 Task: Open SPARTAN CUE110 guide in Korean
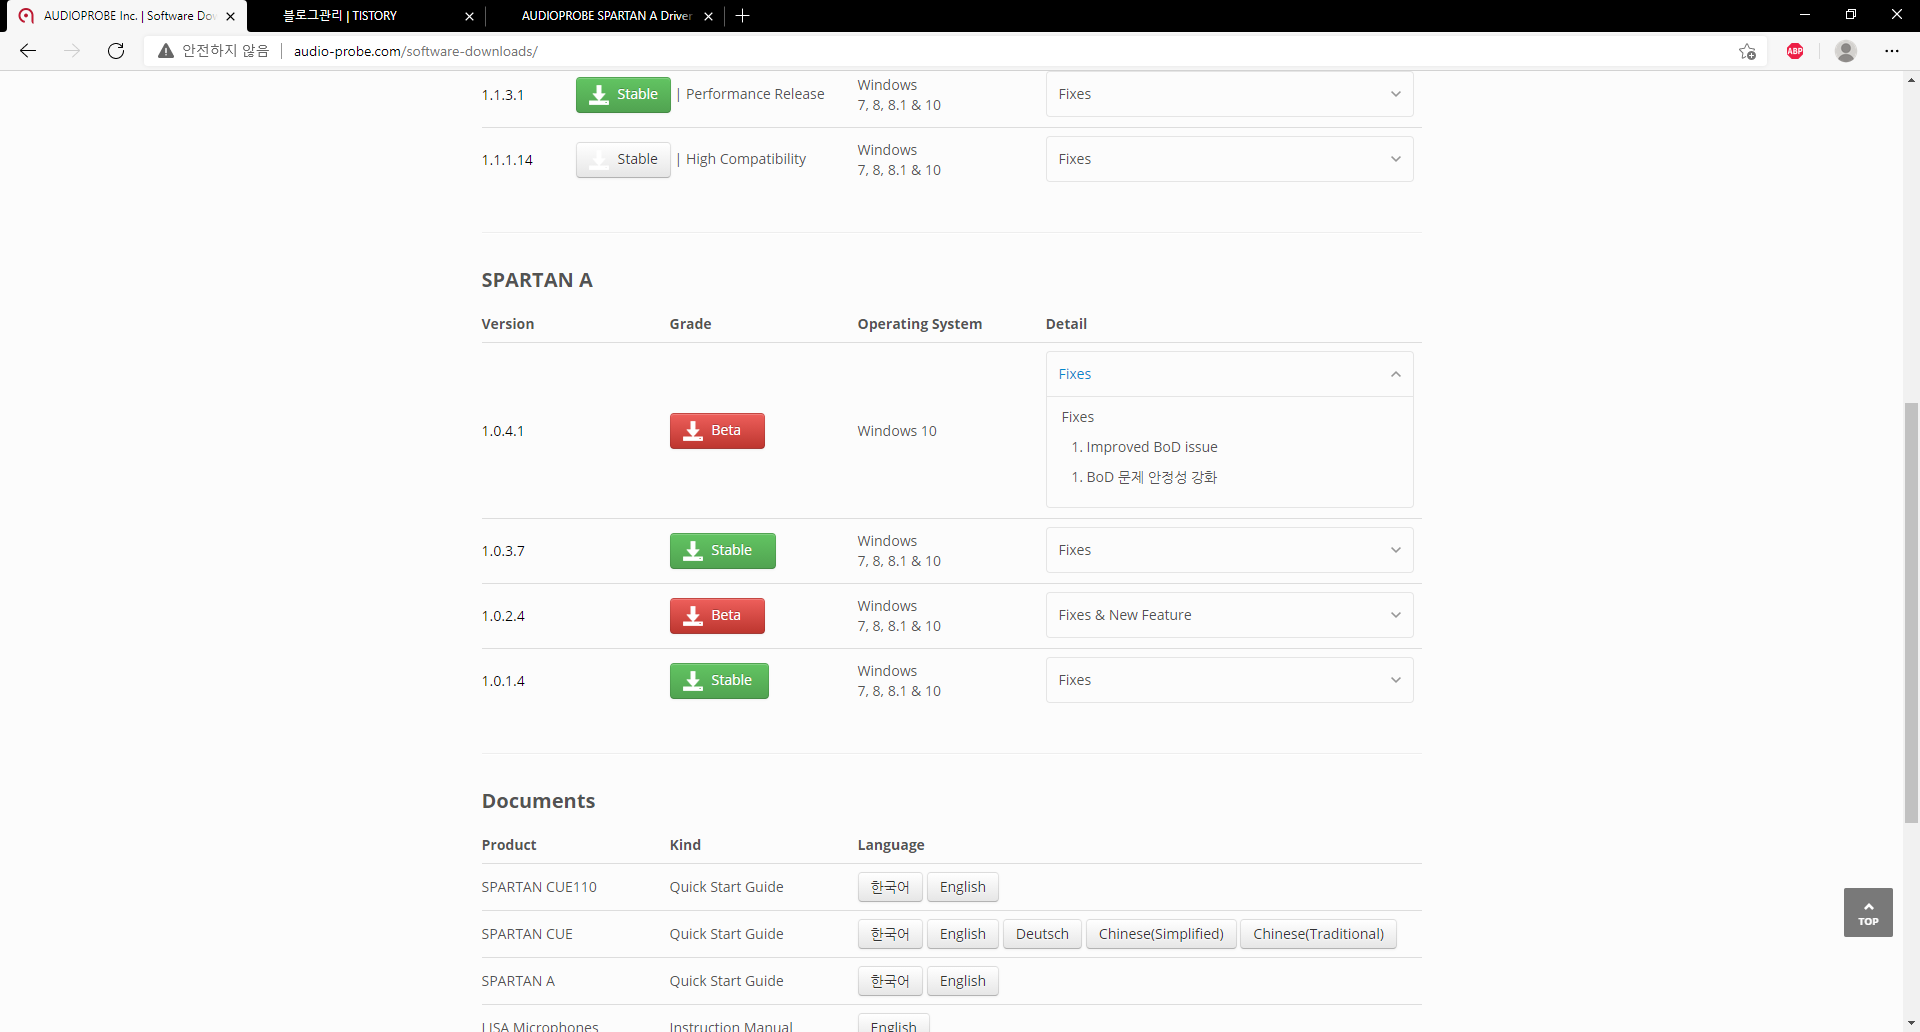point(890,887)
